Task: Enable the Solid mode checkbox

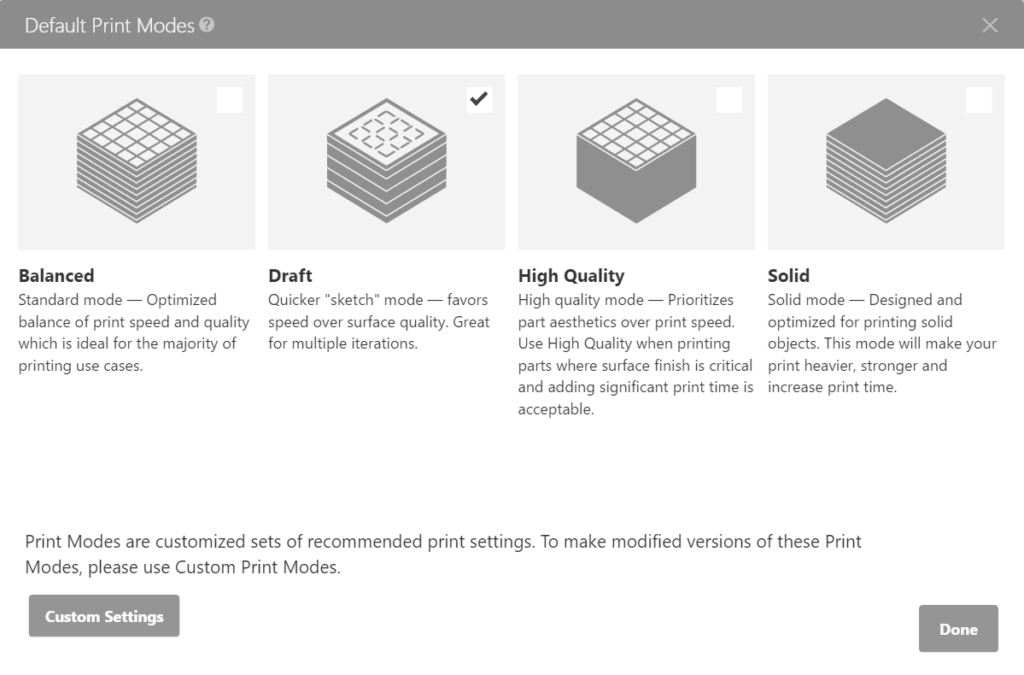Action: [979, 99]
